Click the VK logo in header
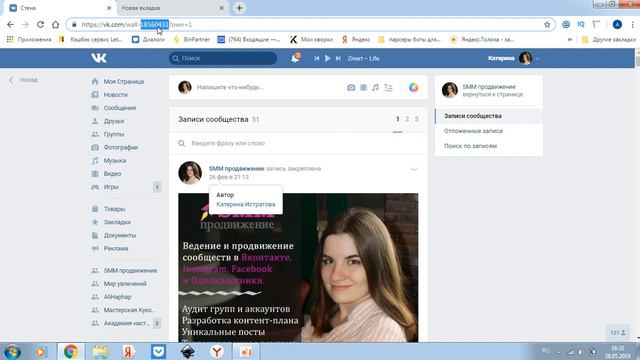 pos(99,58)
